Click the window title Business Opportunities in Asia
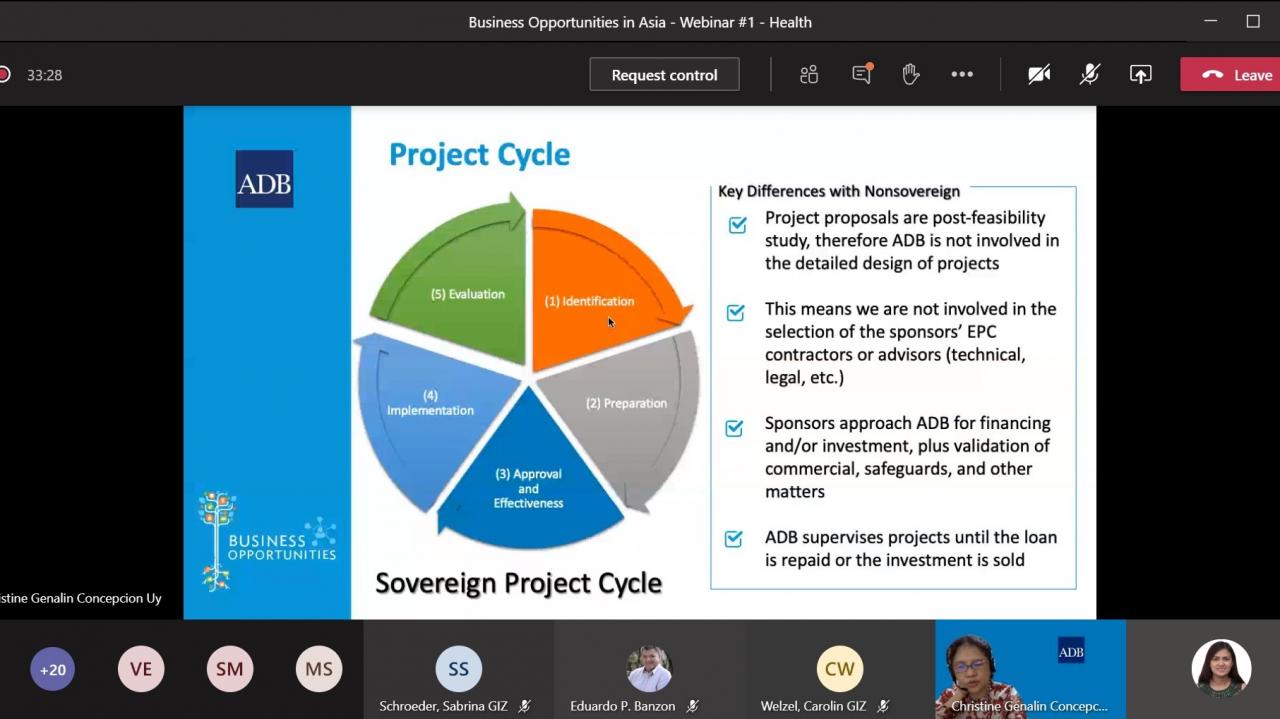Screen dimensions: 1280x719 coord(640,22)
